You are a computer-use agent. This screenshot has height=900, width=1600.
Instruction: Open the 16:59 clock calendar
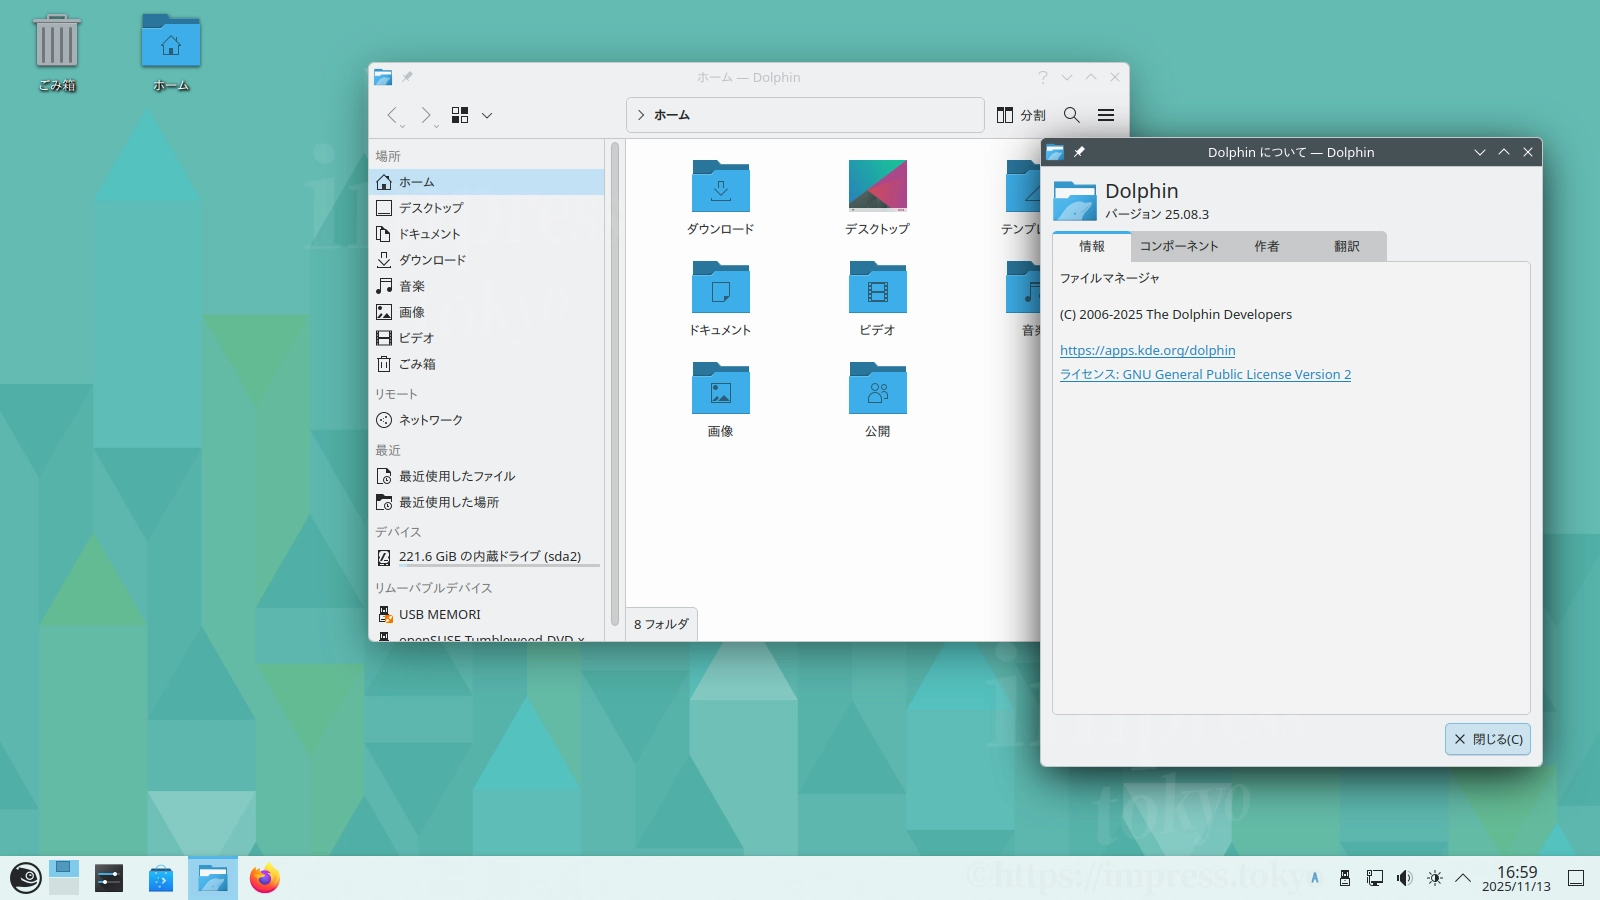1516,878
